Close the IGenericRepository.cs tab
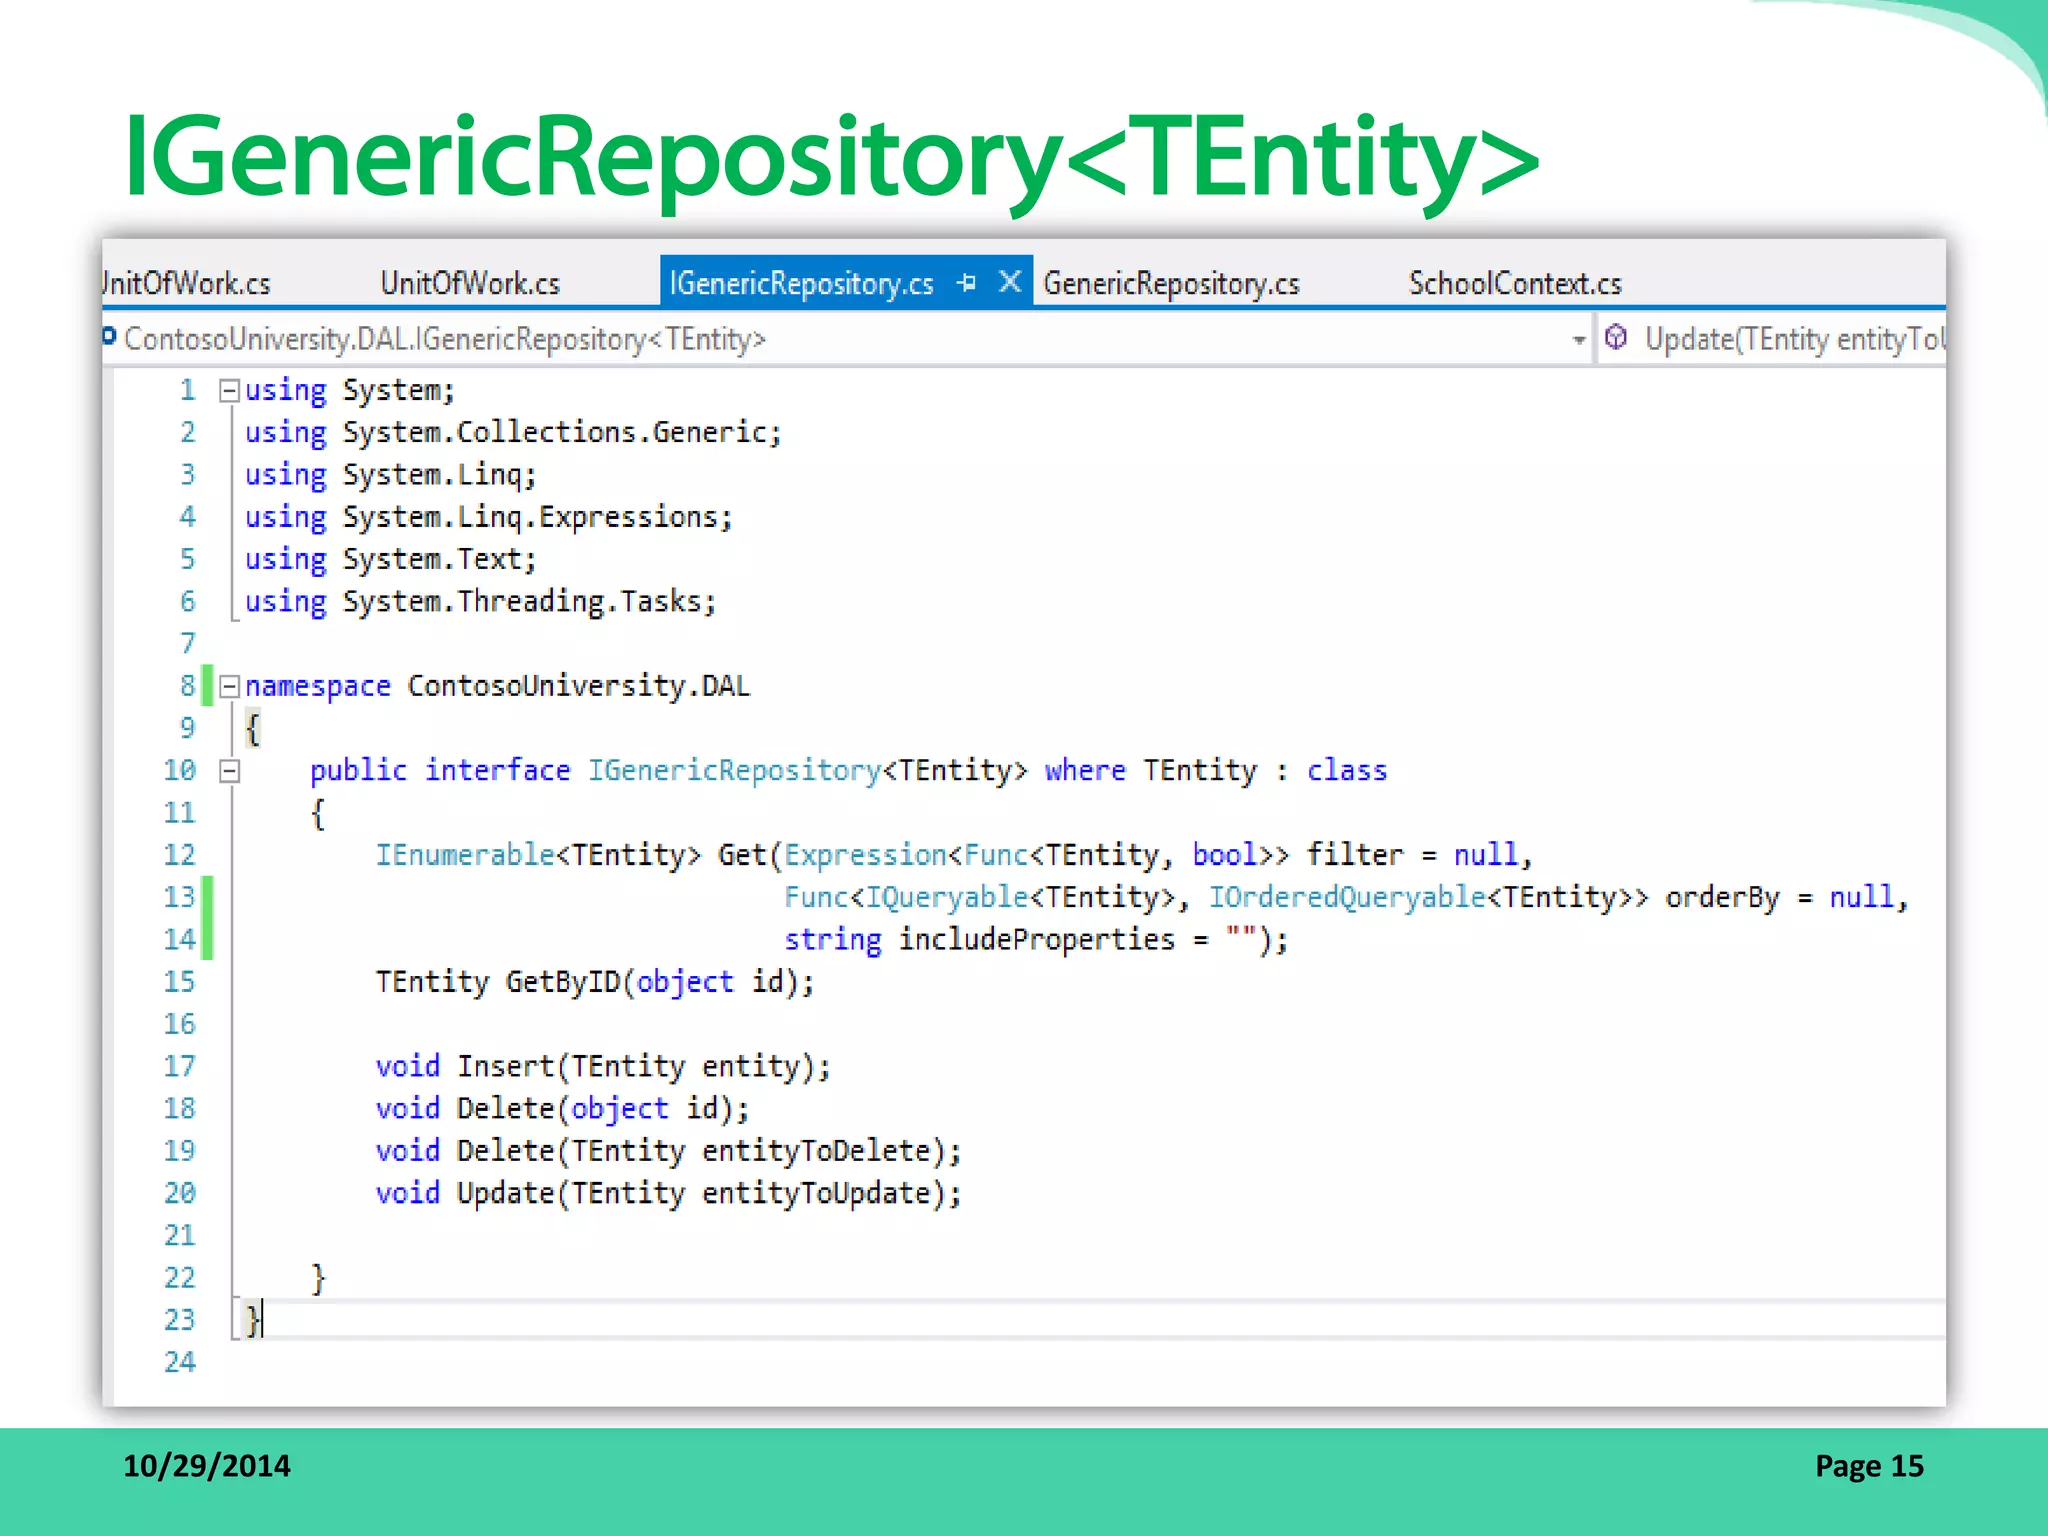 [1010, 282]
